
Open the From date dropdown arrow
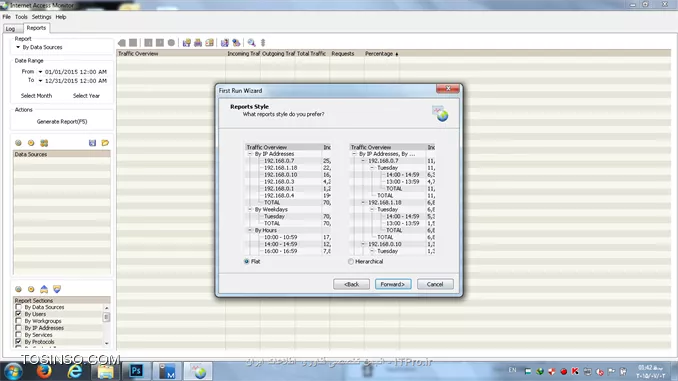coord(40,72)
